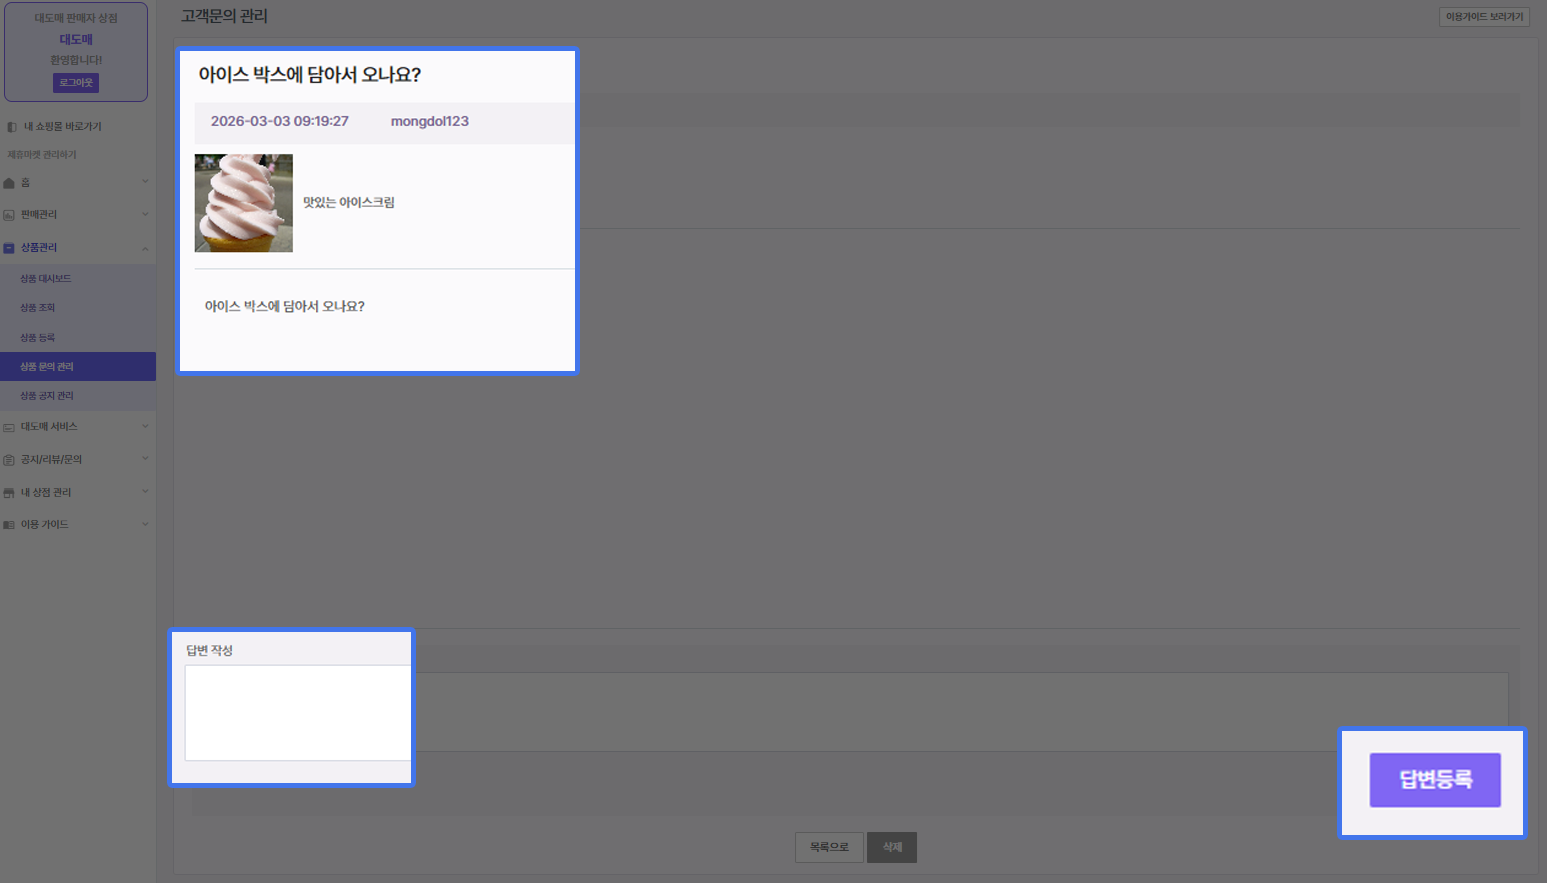
Task: Click the 공지/리뷰/문의 clipboard icon
Action: (9, 460)
